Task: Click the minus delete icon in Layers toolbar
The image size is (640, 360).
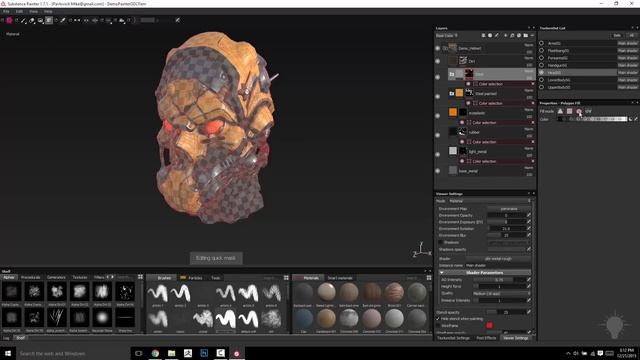Action: [532, 36]
